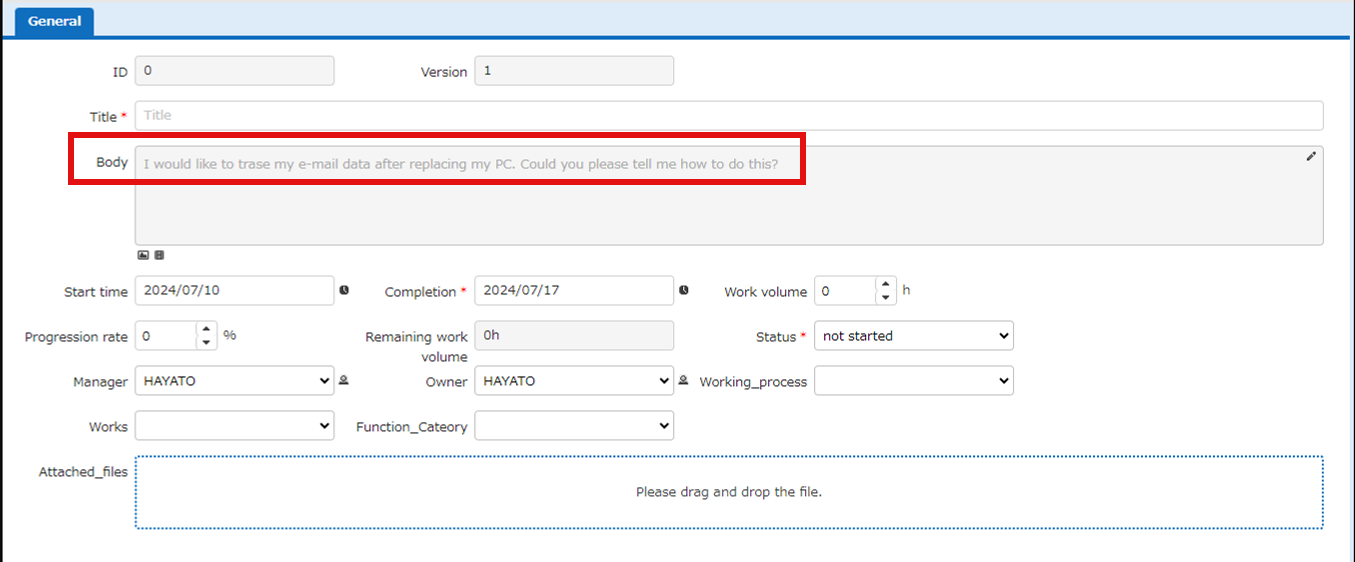
Task: Click the Completion date field
Action: tap(574, 291)
